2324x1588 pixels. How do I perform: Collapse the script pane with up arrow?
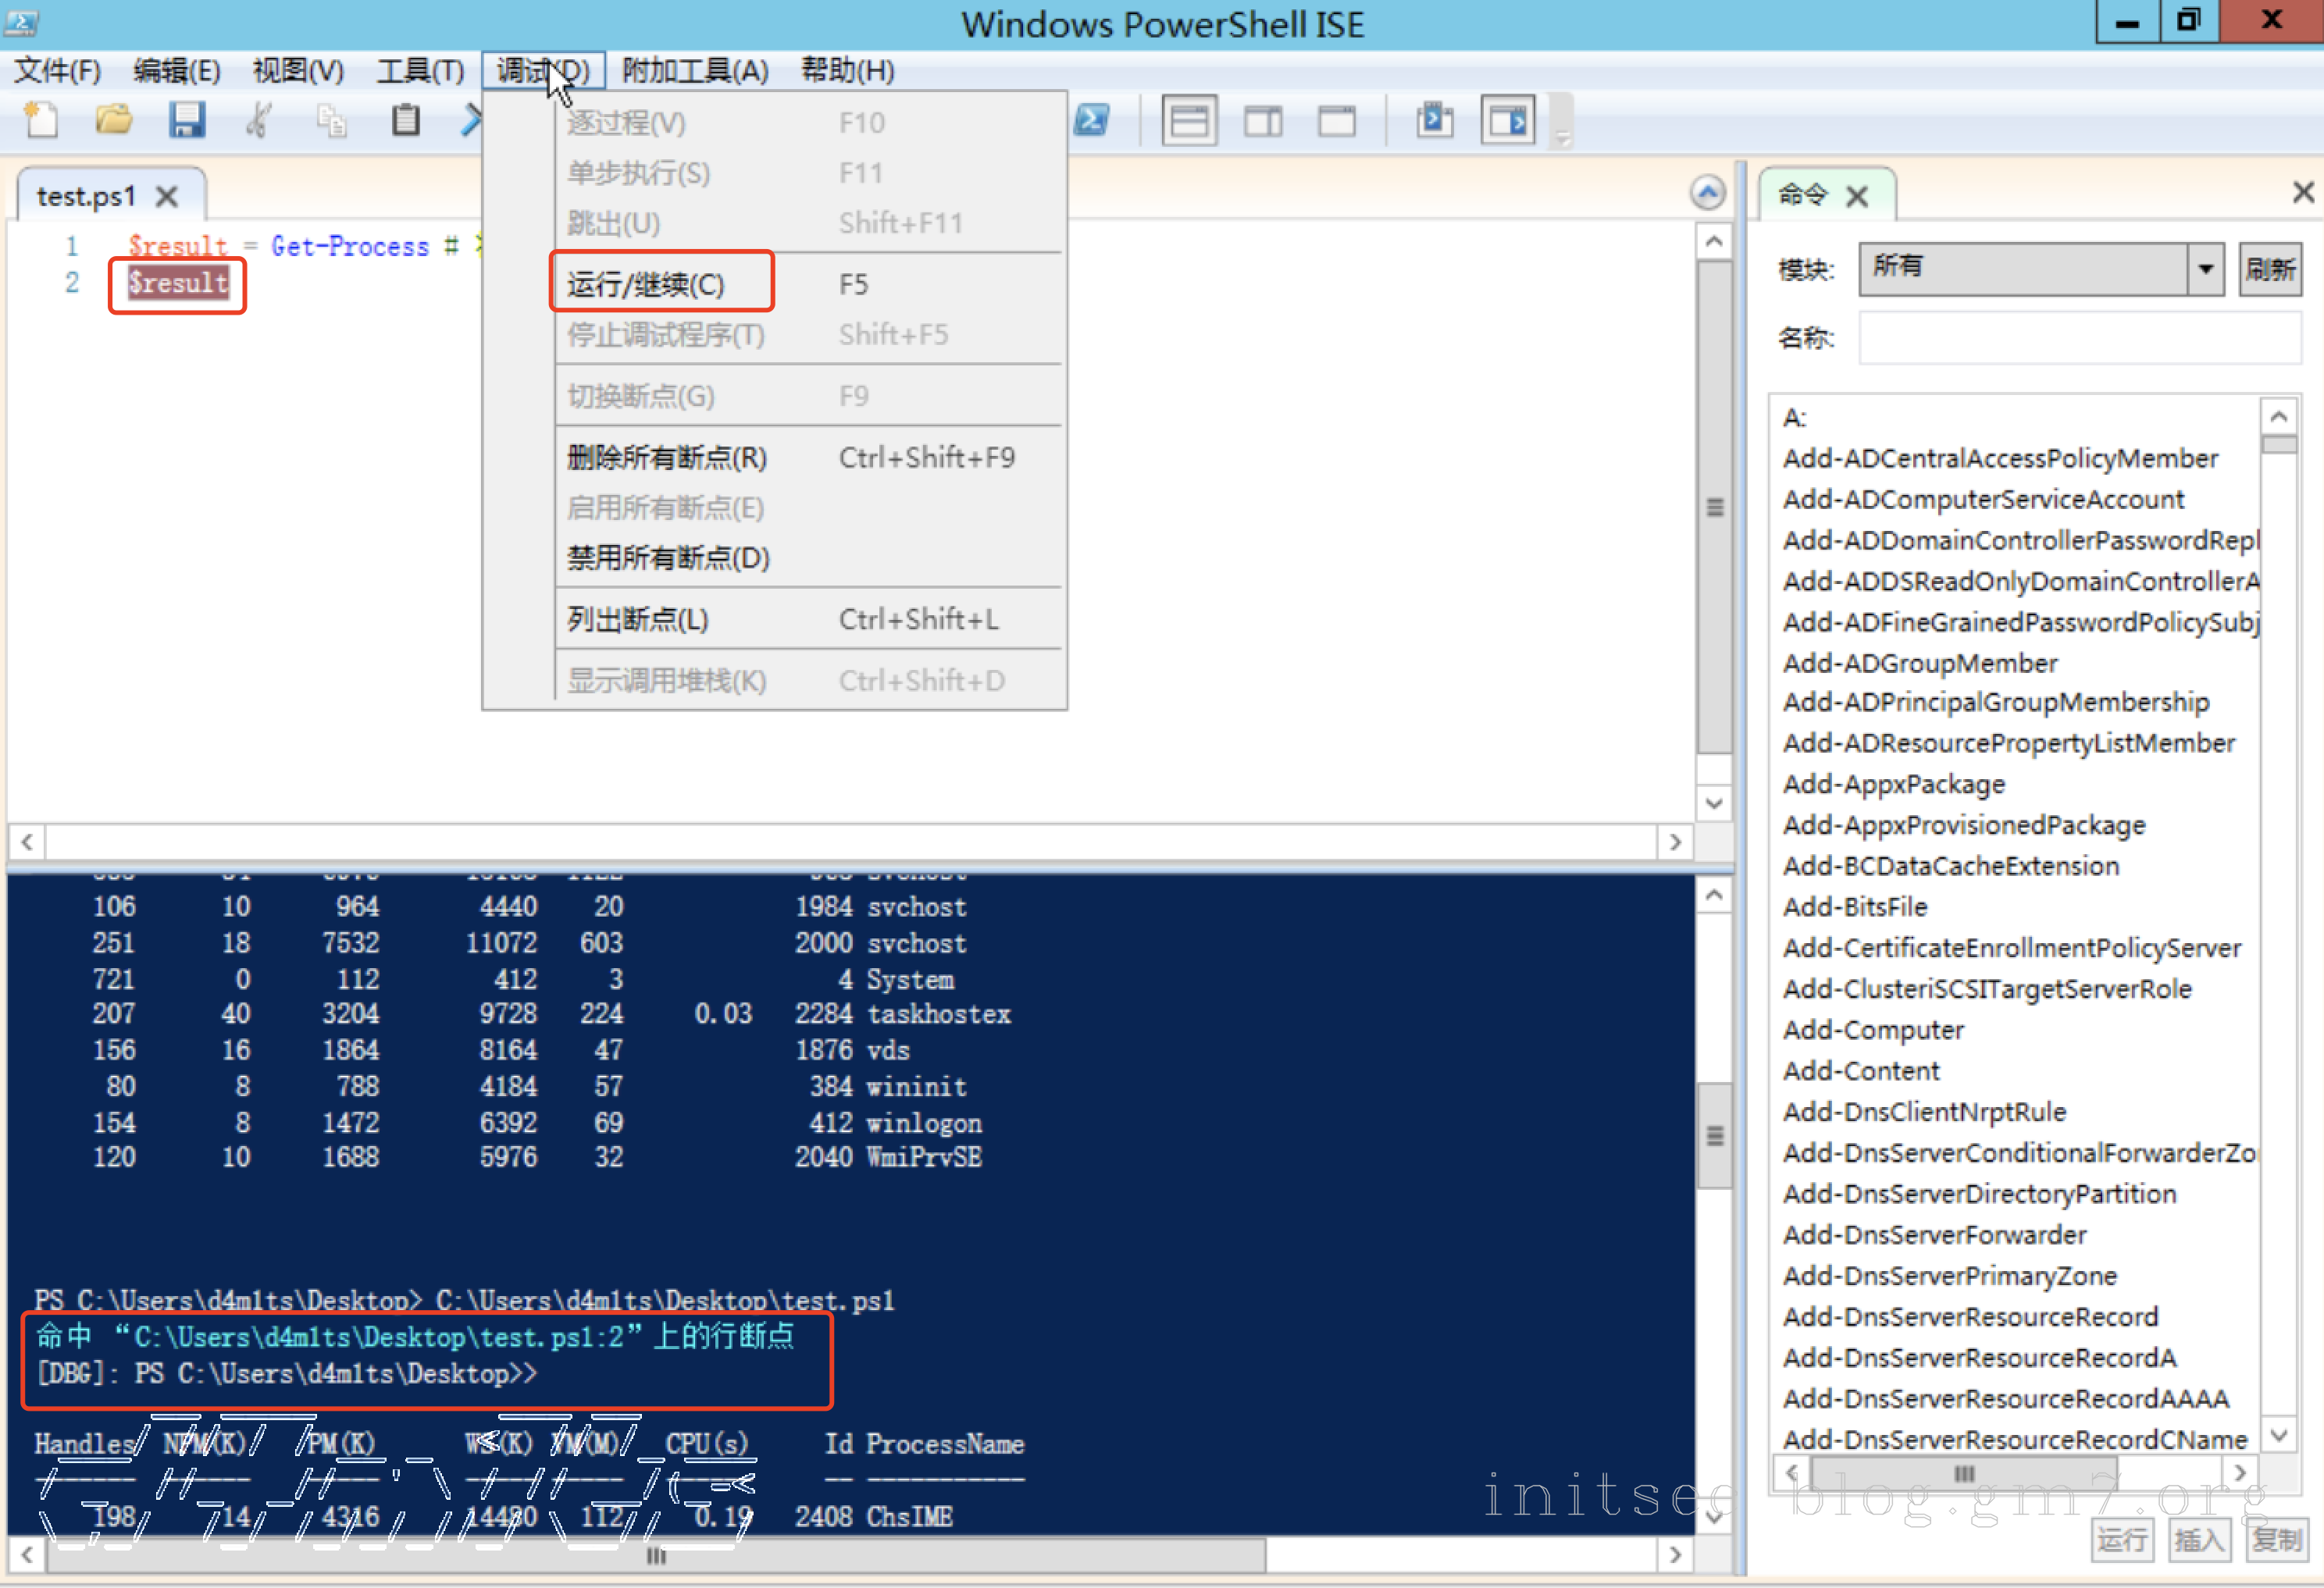point(1707,192)
